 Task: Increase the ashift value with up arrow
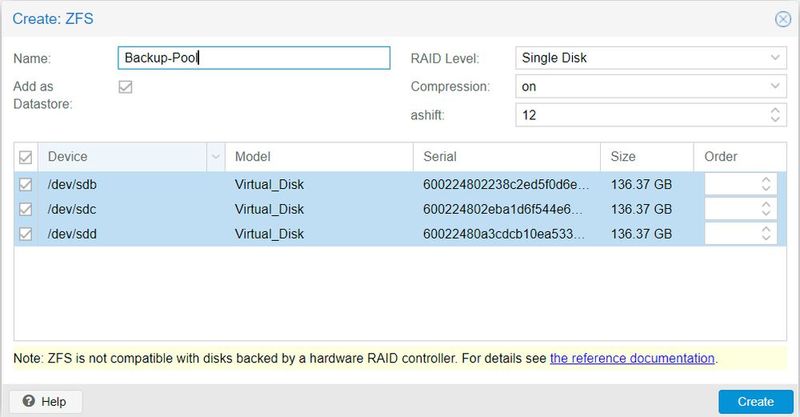775,110
